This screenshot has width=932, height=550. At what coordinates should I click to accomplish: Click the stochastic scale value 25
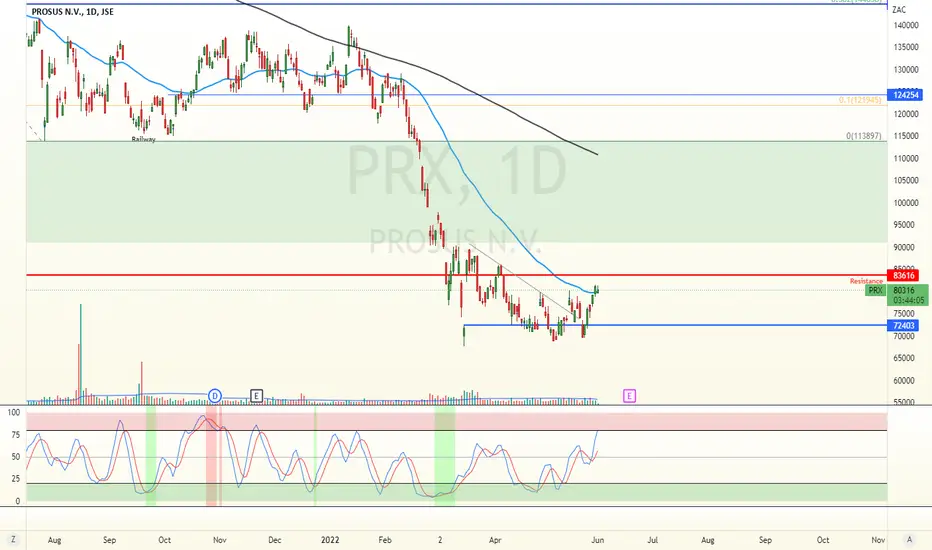(14, 479)
